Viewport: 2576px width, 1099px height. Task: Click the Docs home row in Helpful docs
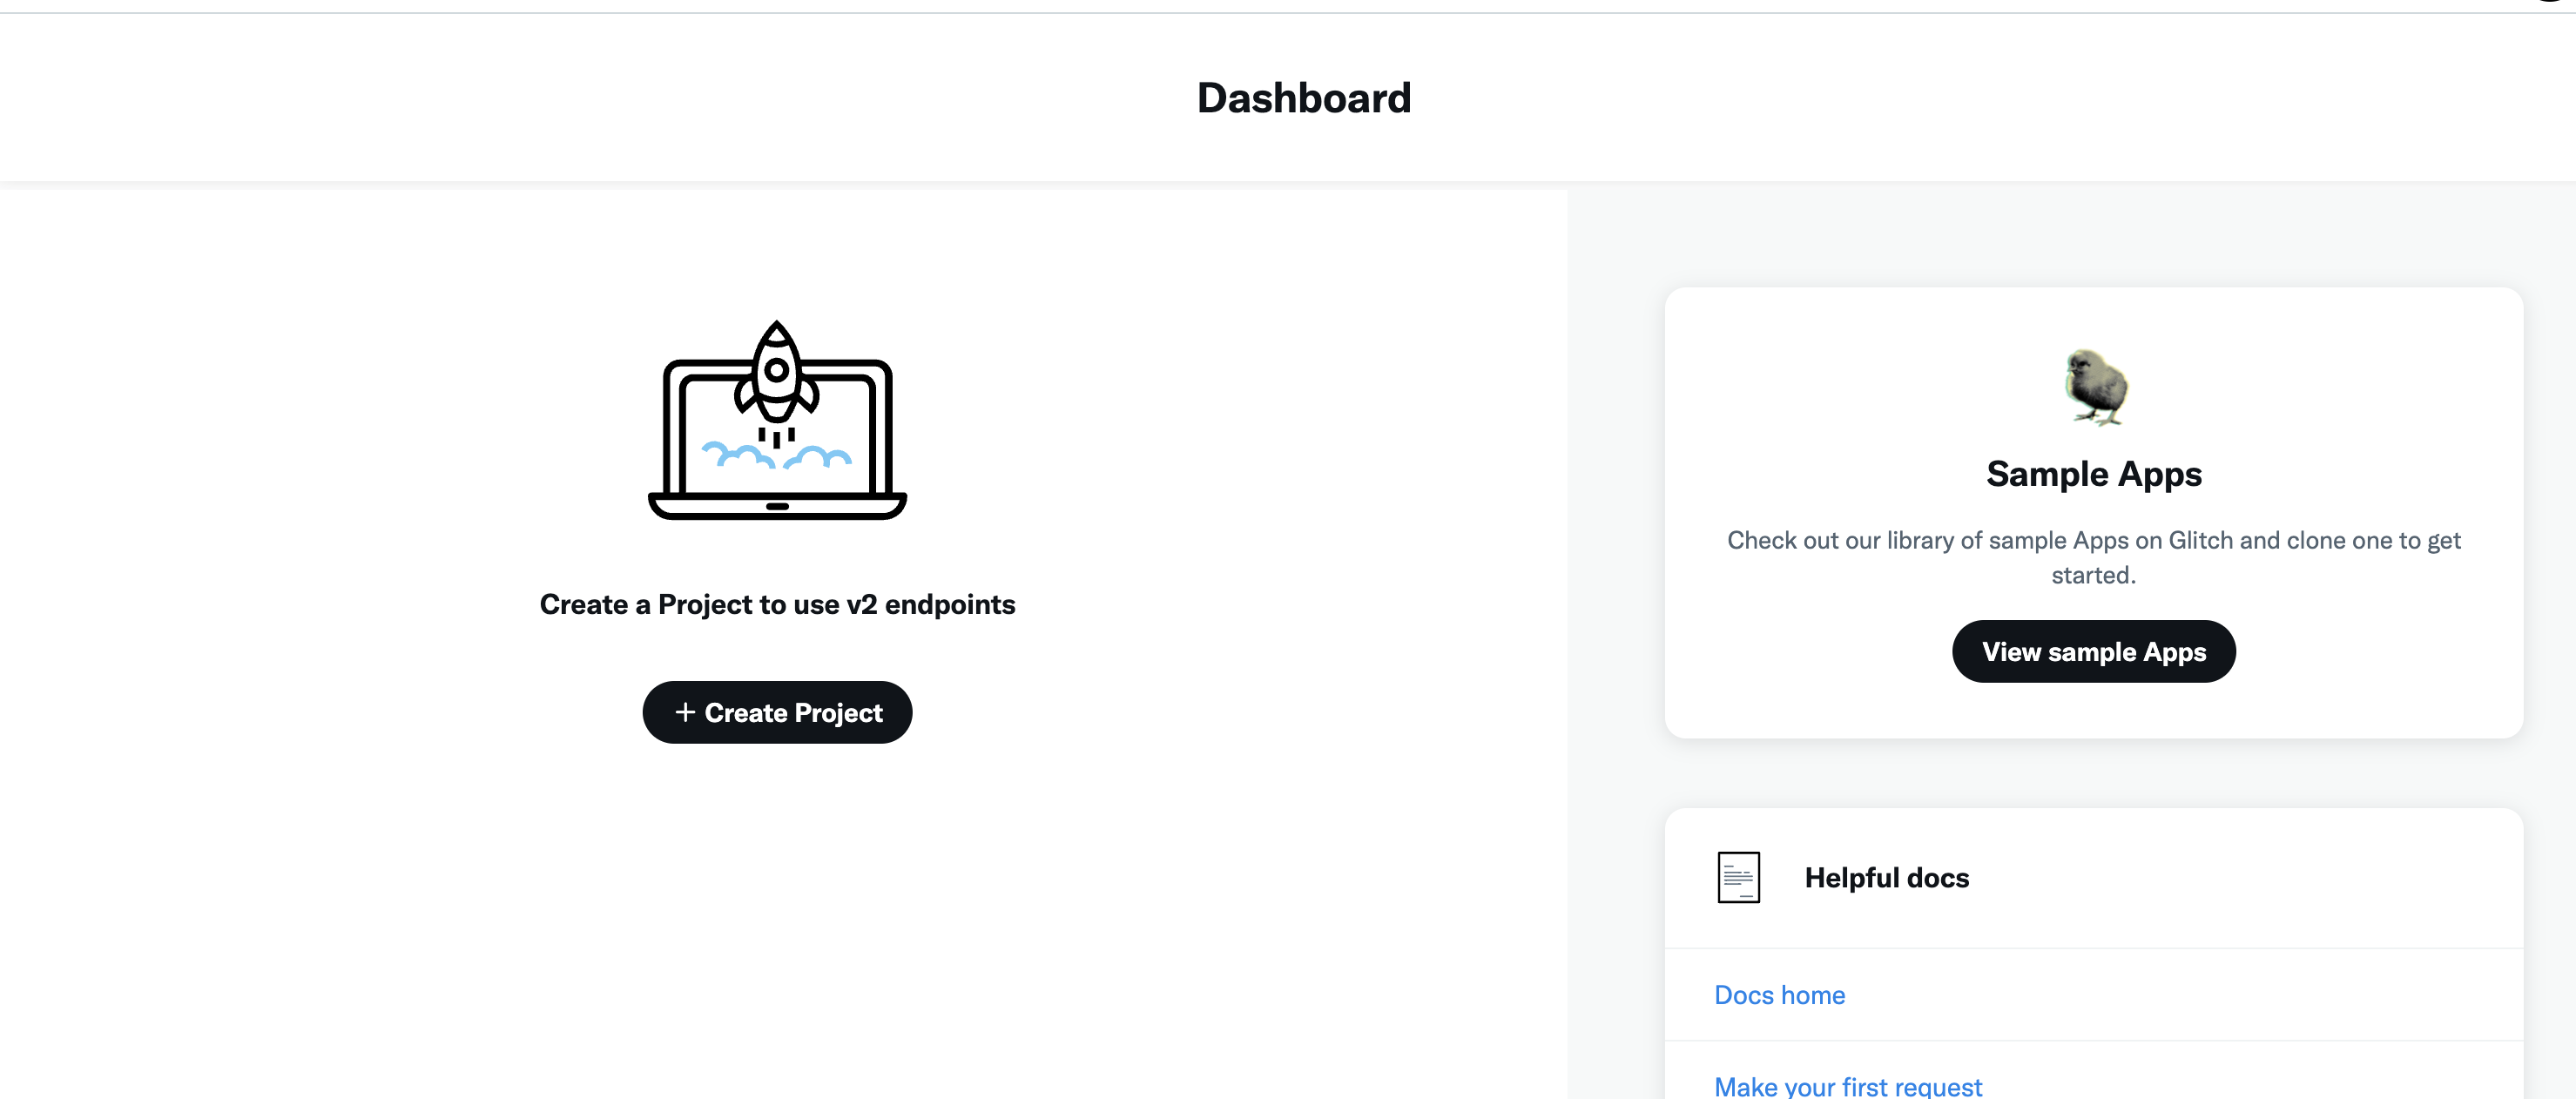[x=2093, y=994]
